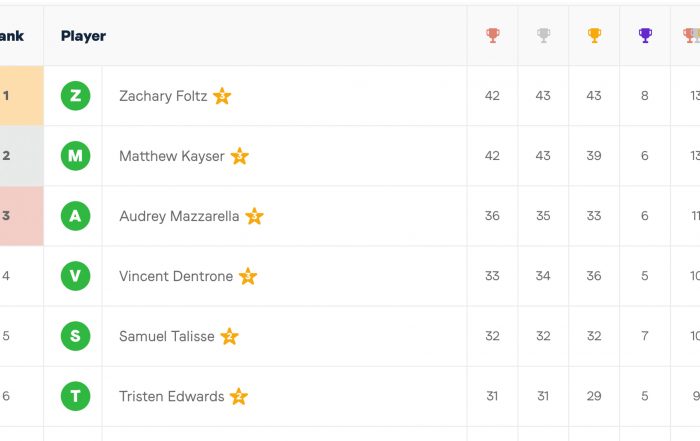Screen dimensions: 700x441
Task: Click Matthew Kayser's green M avatar
Action: 75,156
